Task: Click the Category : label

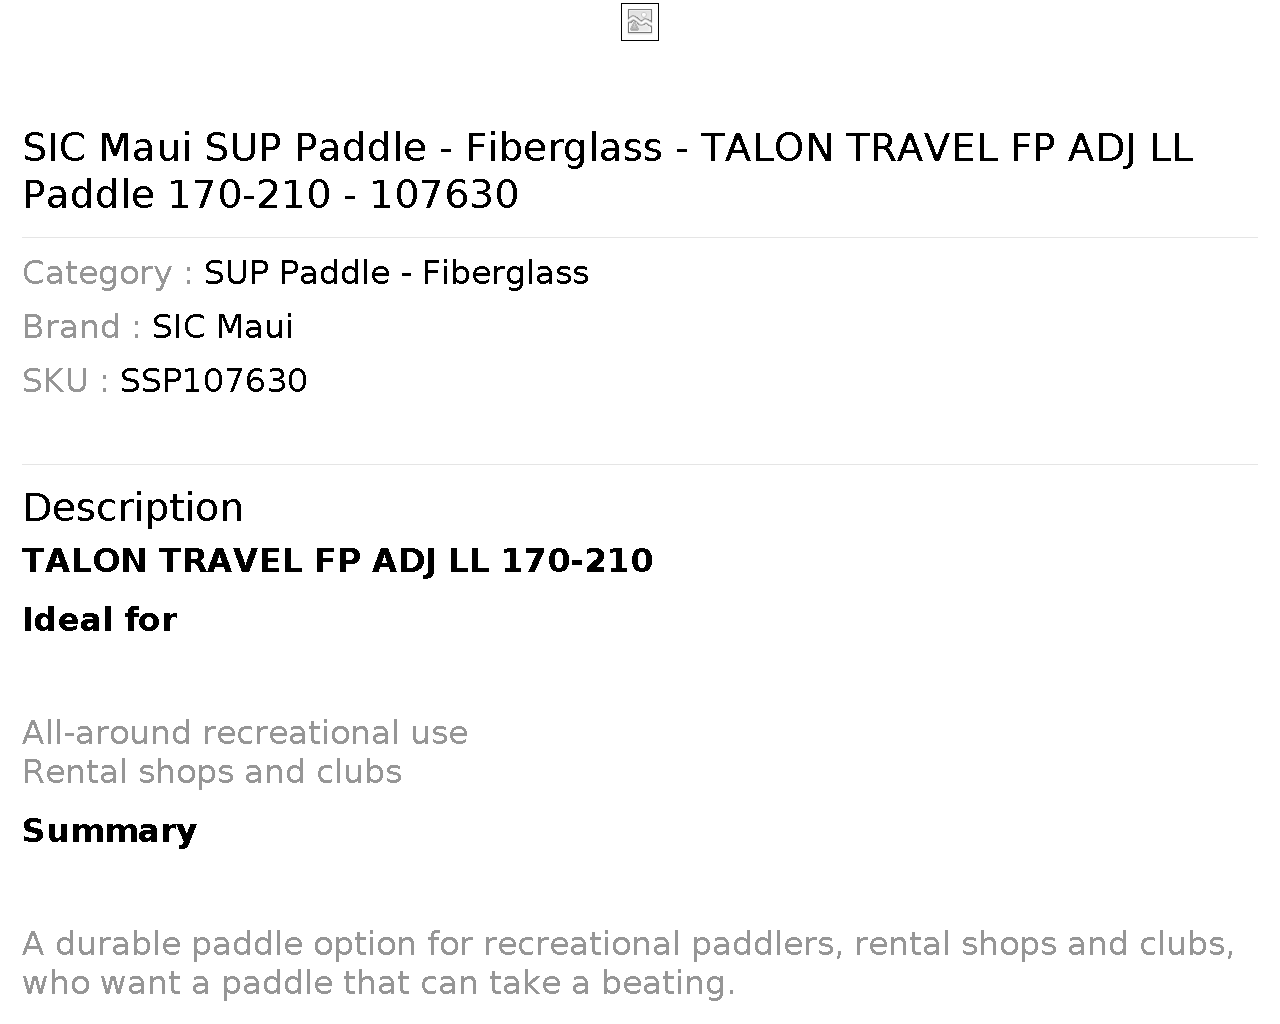Action: coord(108,273)
